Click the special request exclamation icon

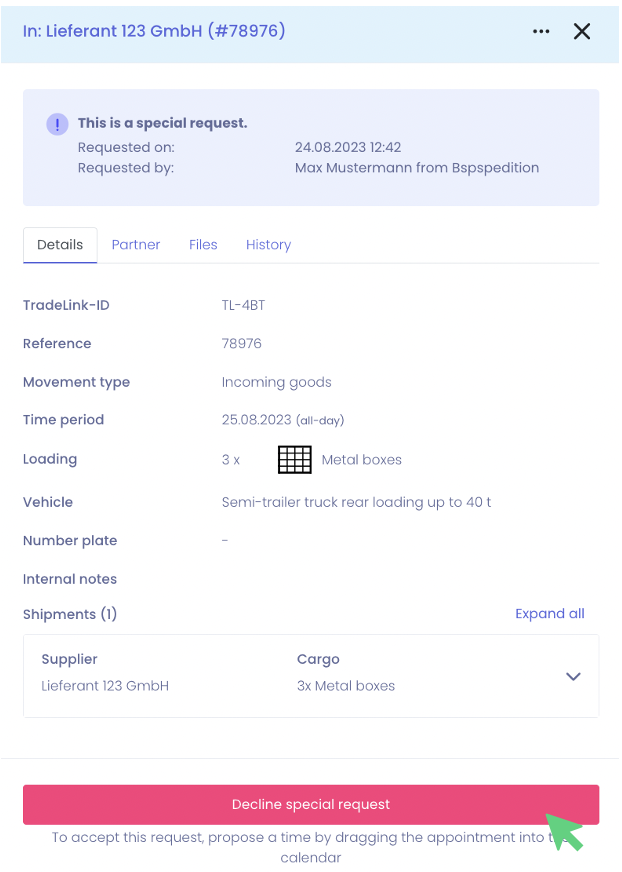pyautogui.click(x=57, y=124)
